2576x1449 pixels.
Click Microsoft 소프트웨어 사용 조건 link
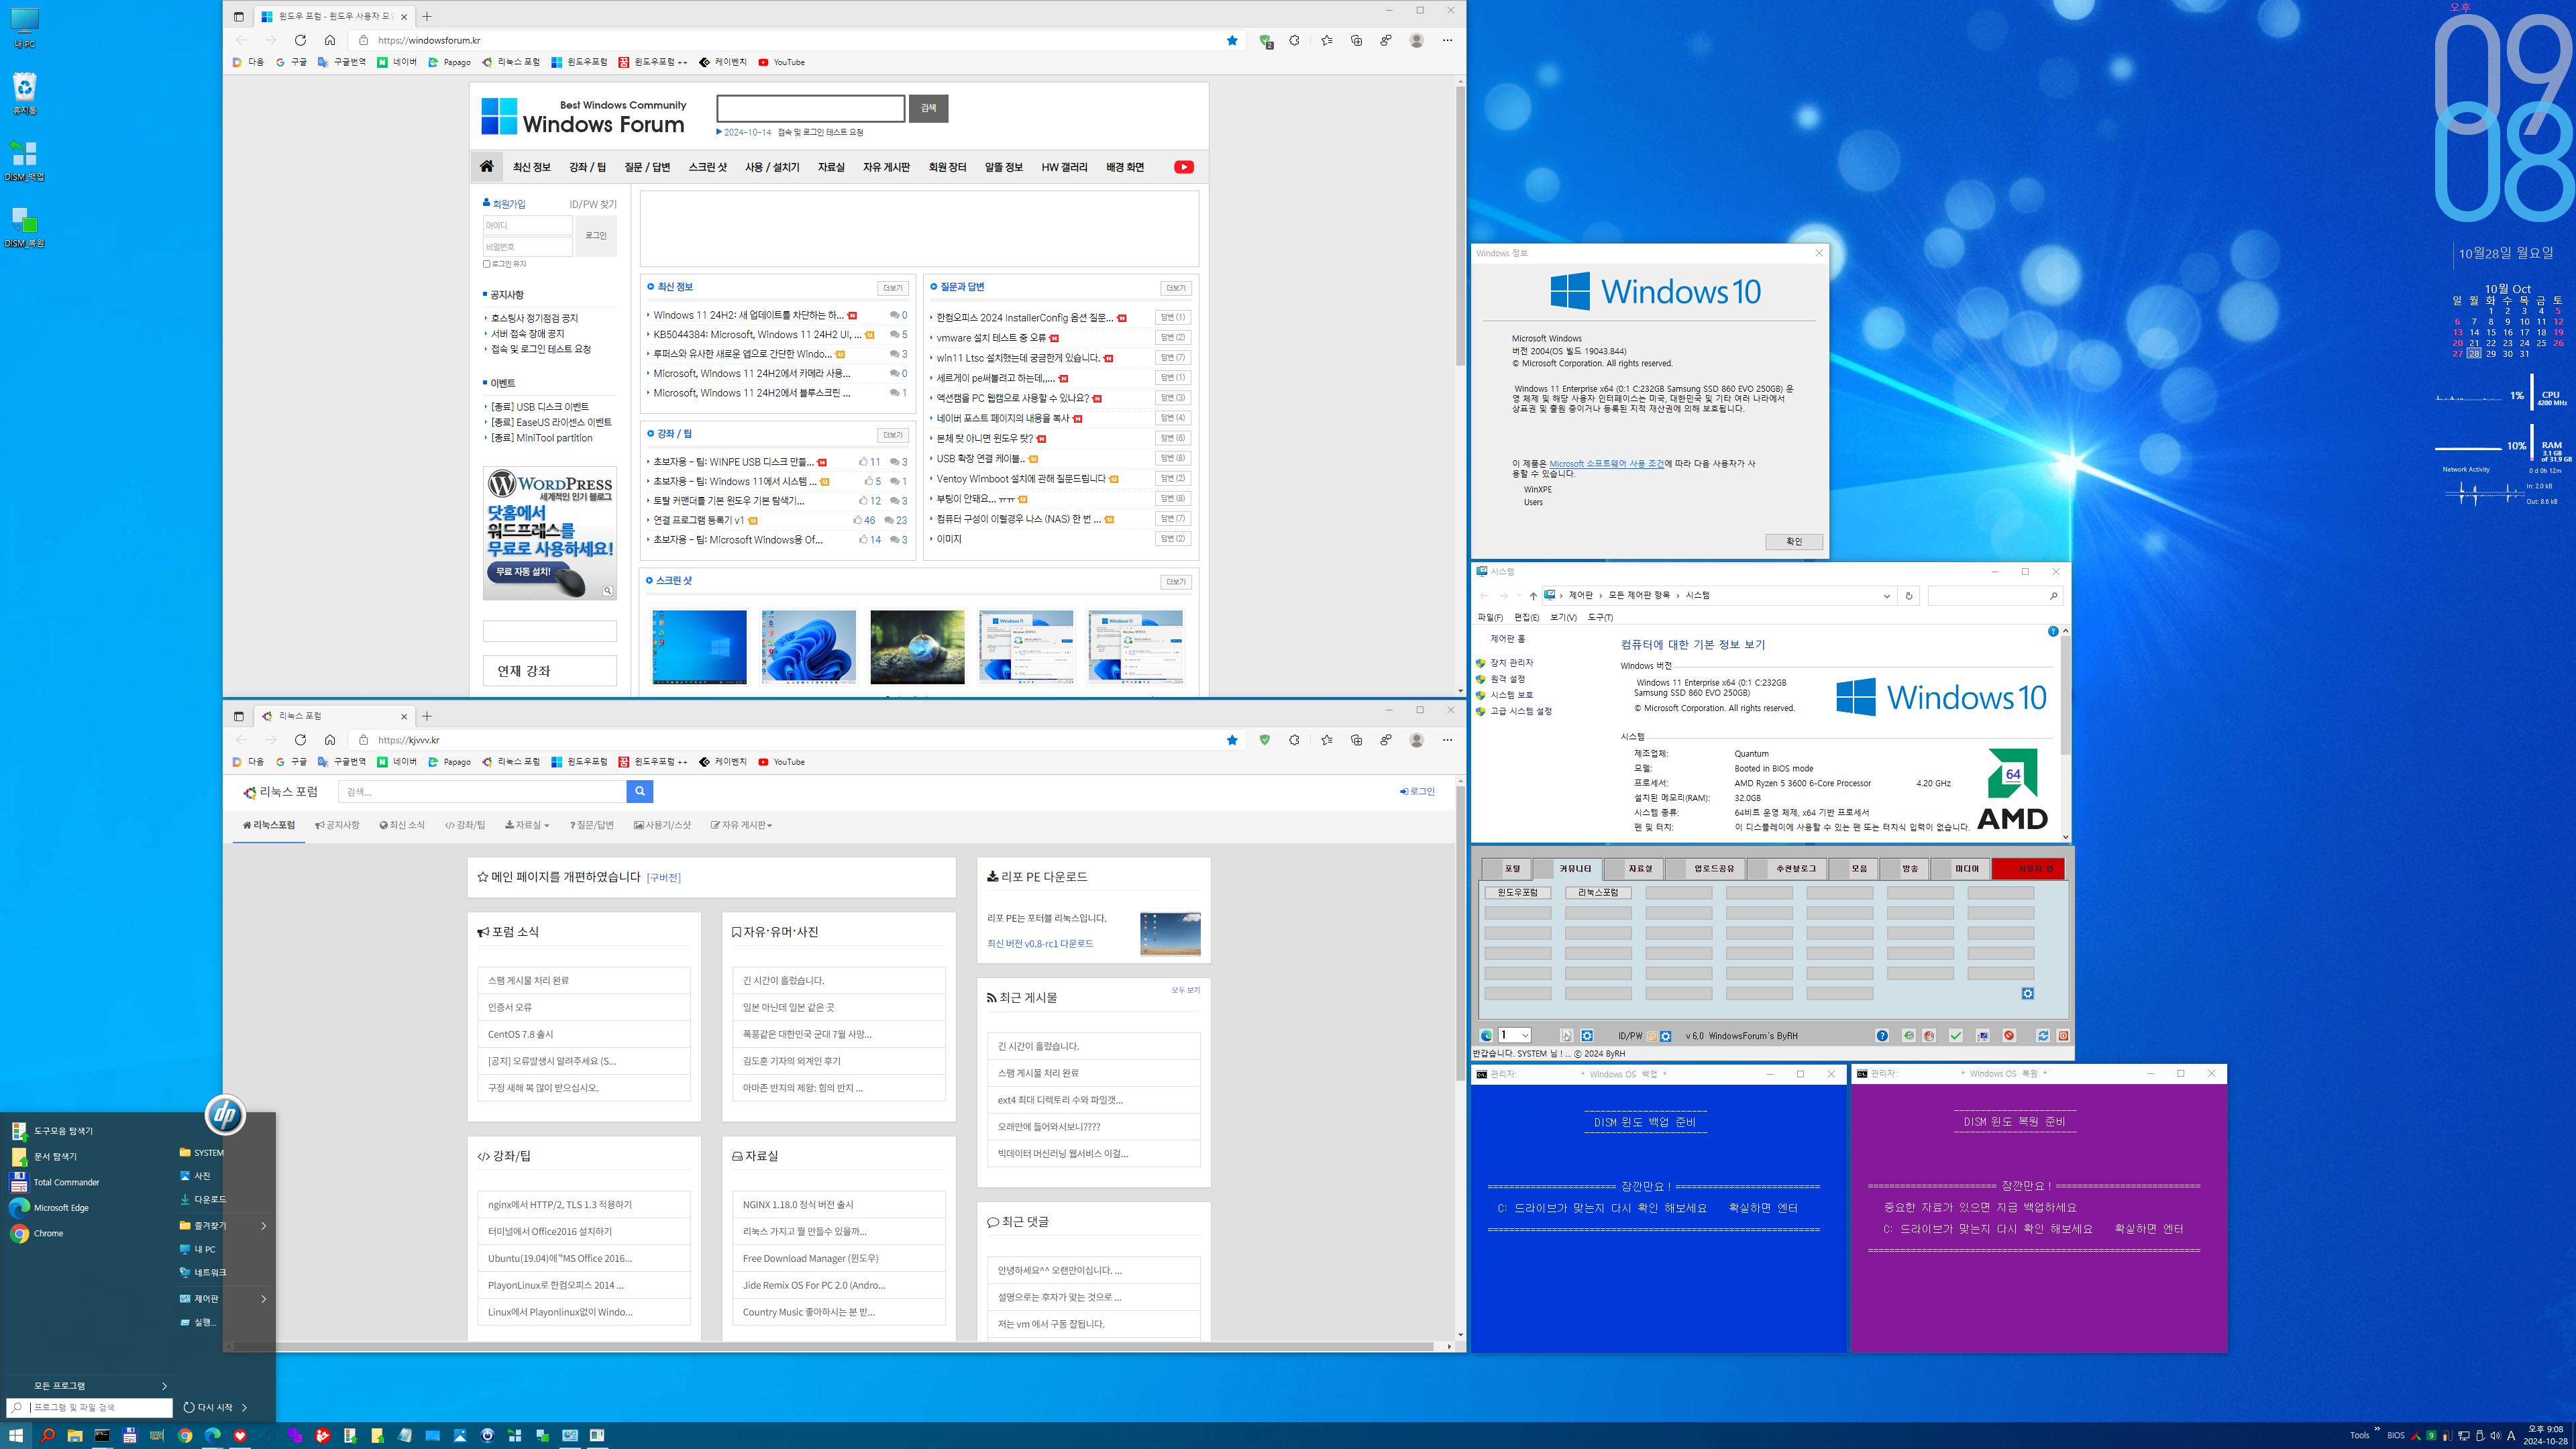tap(1606, 463)
